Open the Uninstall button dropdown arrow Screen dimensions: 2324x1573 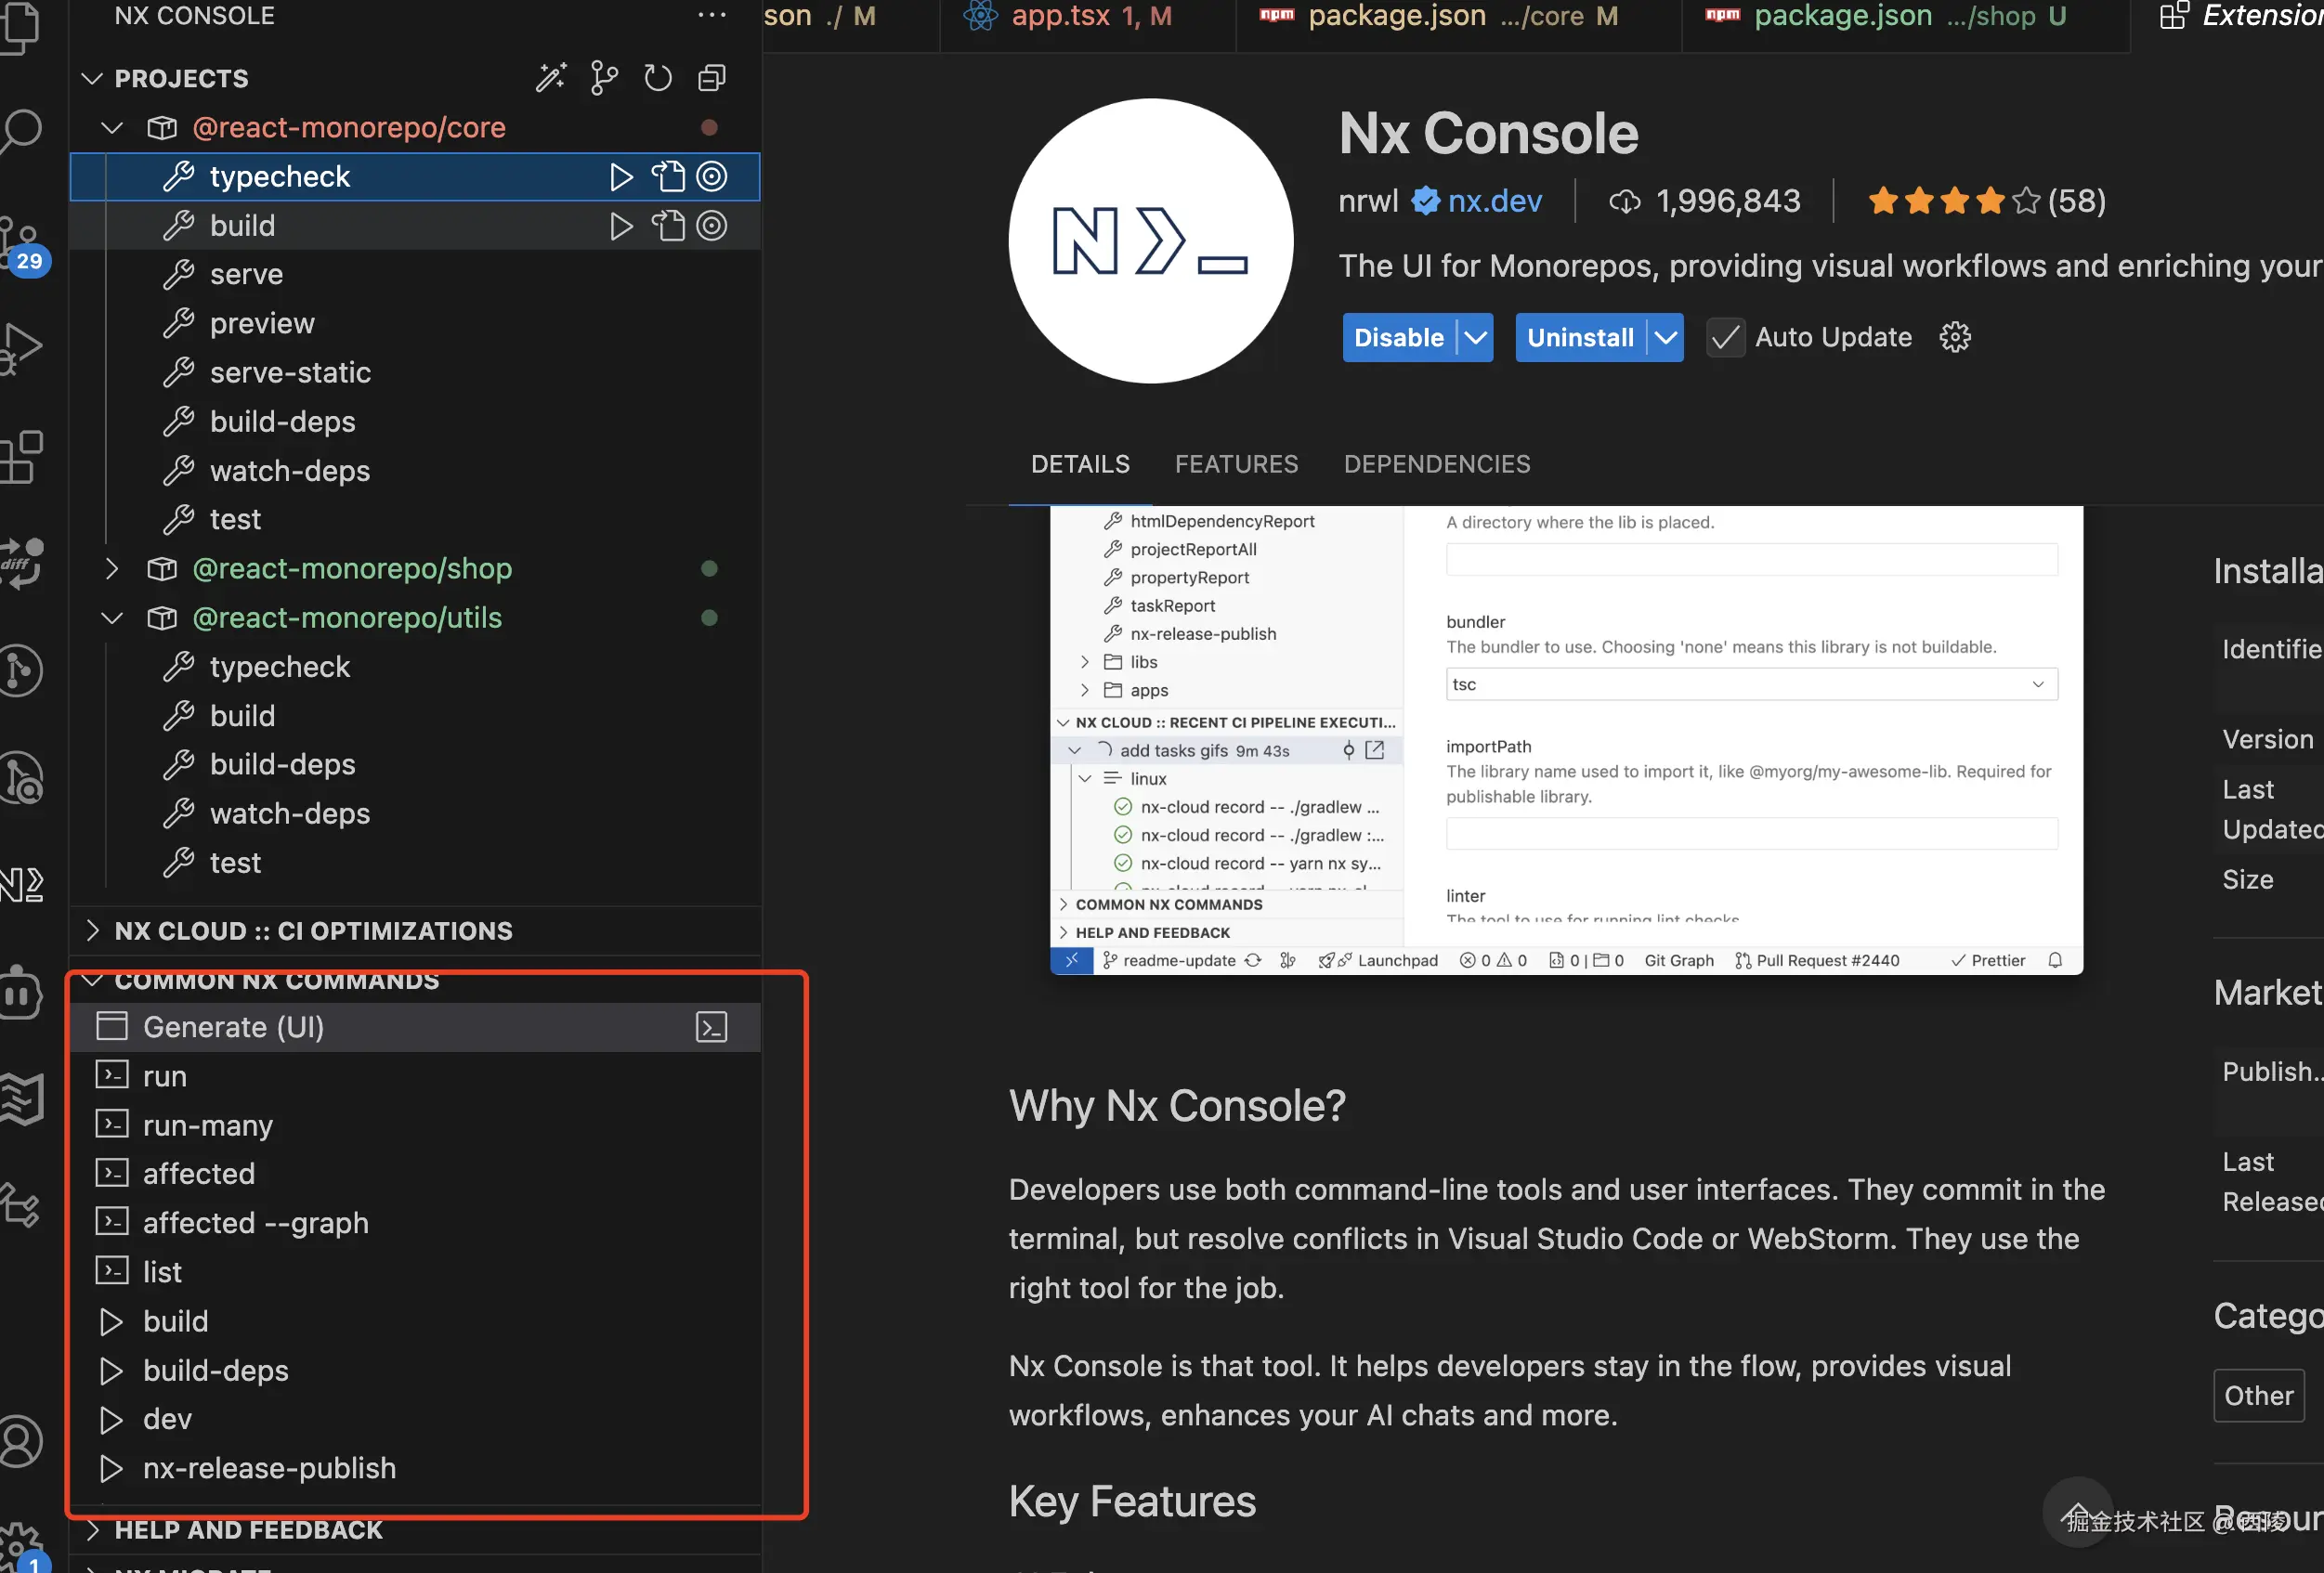[x=1665, y=337]
